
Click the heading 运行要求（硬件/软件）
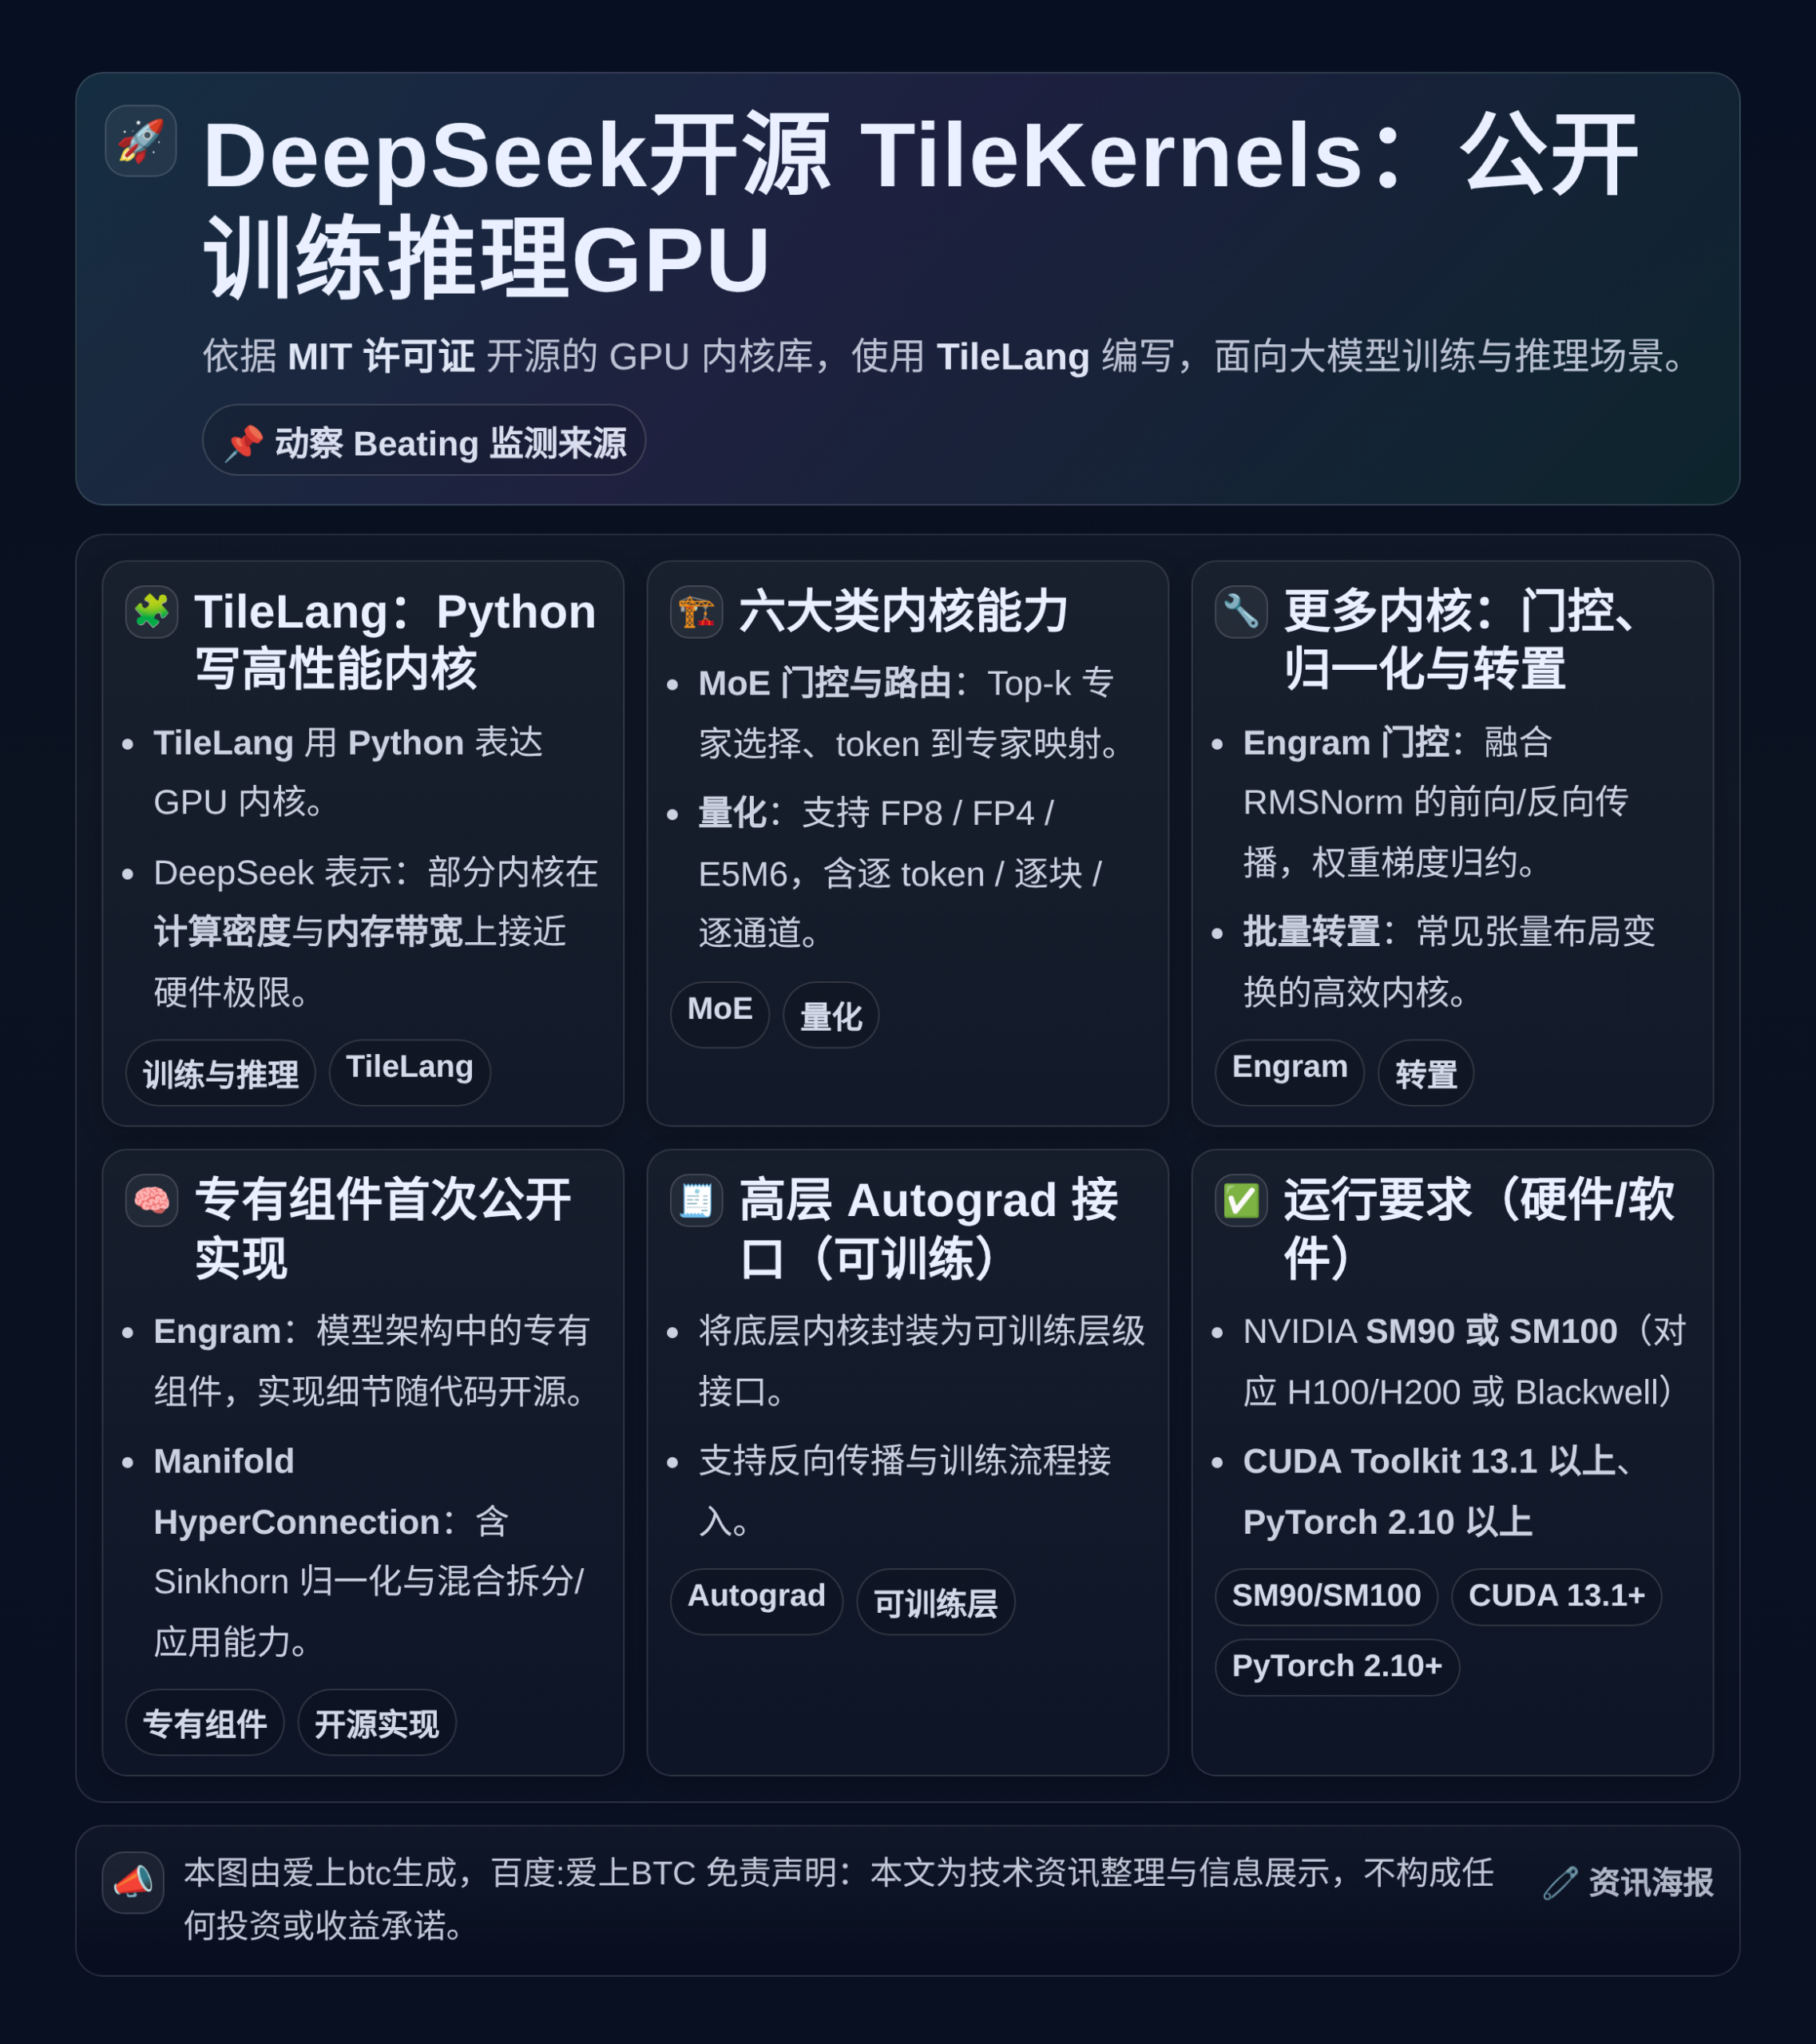coord(1478,1229)
